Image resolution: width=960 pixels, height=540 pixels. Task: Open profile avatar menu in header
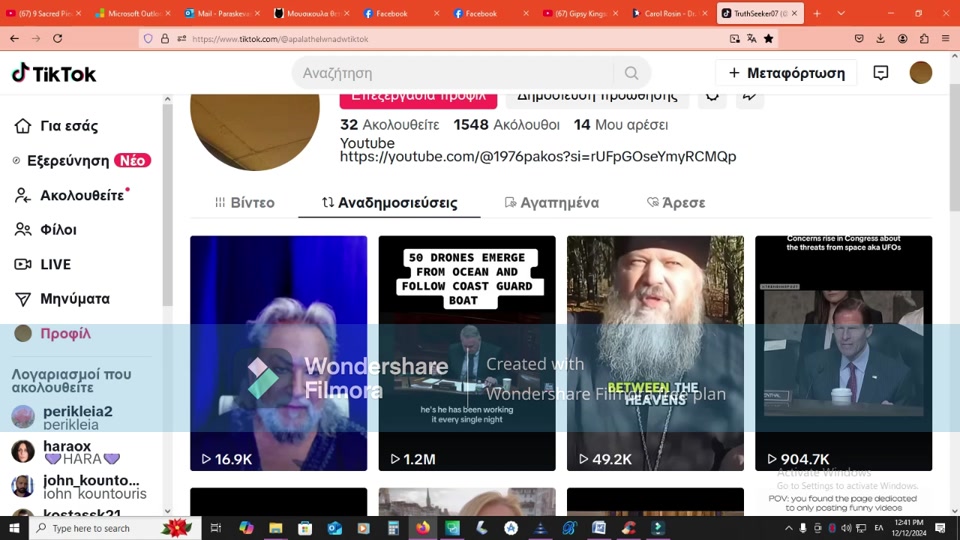tap(920, 73)
